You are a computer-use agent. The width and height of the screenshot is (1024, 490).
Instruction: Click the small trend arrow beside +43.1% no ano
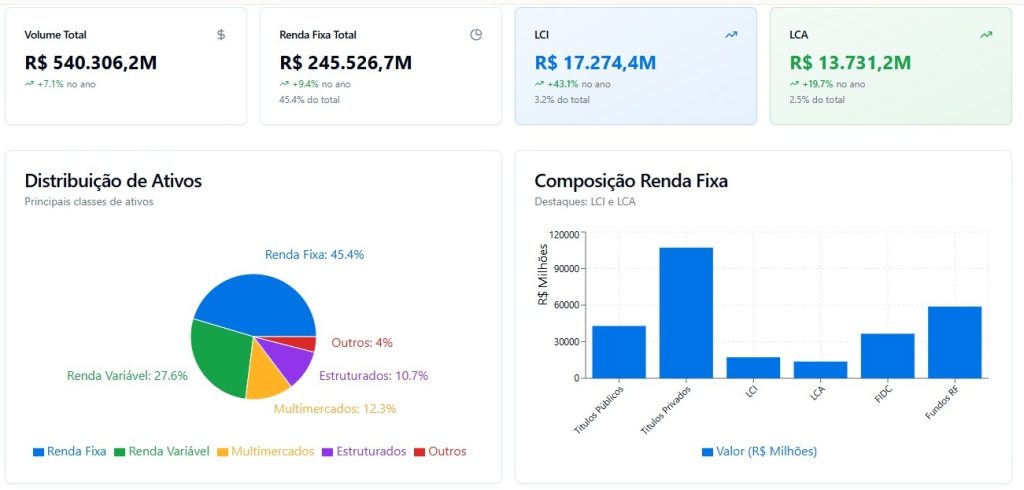point(539,84)
